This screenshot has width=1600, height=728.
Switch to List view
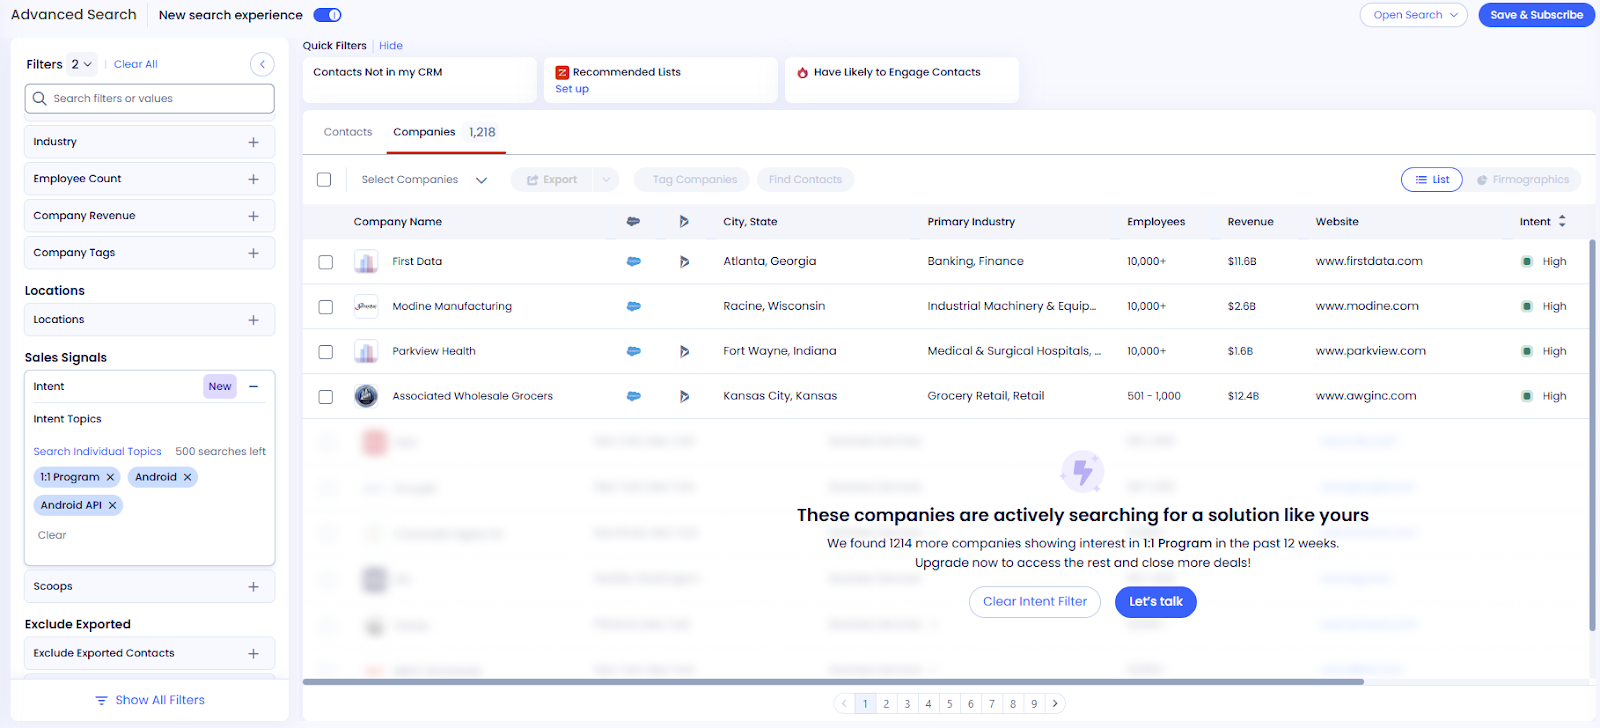[1432, 180]
